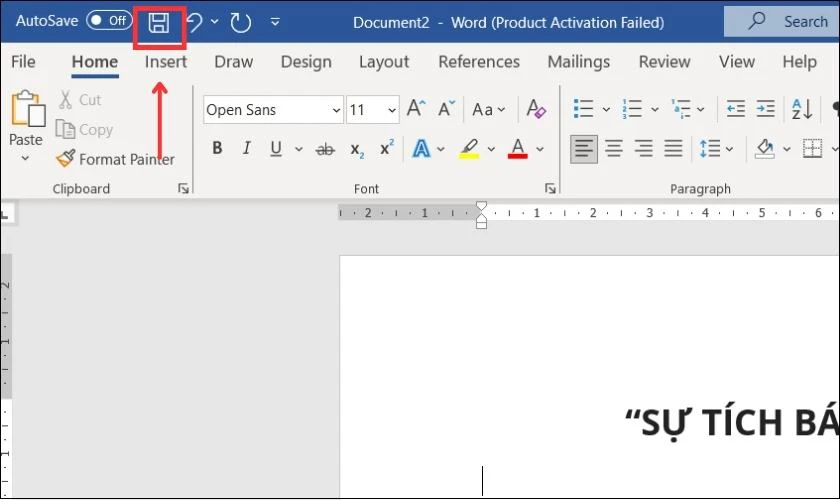This screenshot has width=840, height=500.
Task: Click the Undo arrow icon
Action: [195, 23]
